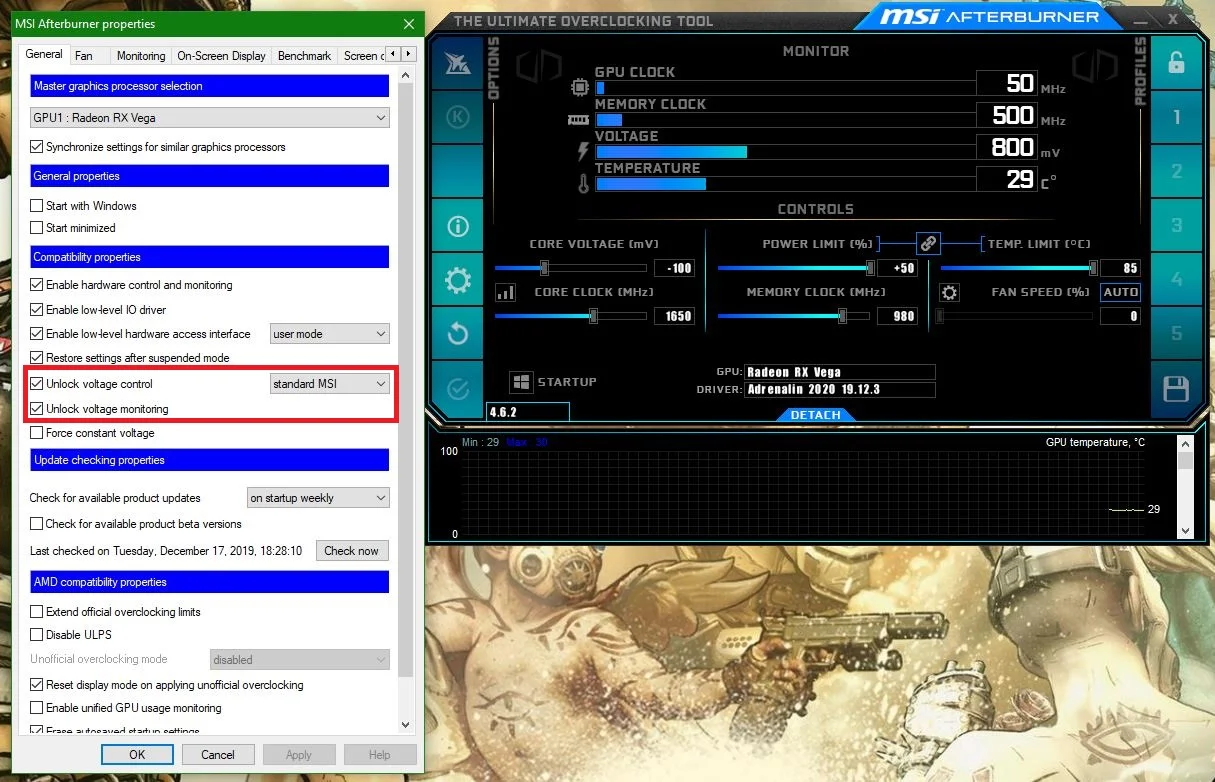Toggle the power/temp limit link icon
Image resolution: width=1215 pixels, height=782 pixels.
click(928, 243)
